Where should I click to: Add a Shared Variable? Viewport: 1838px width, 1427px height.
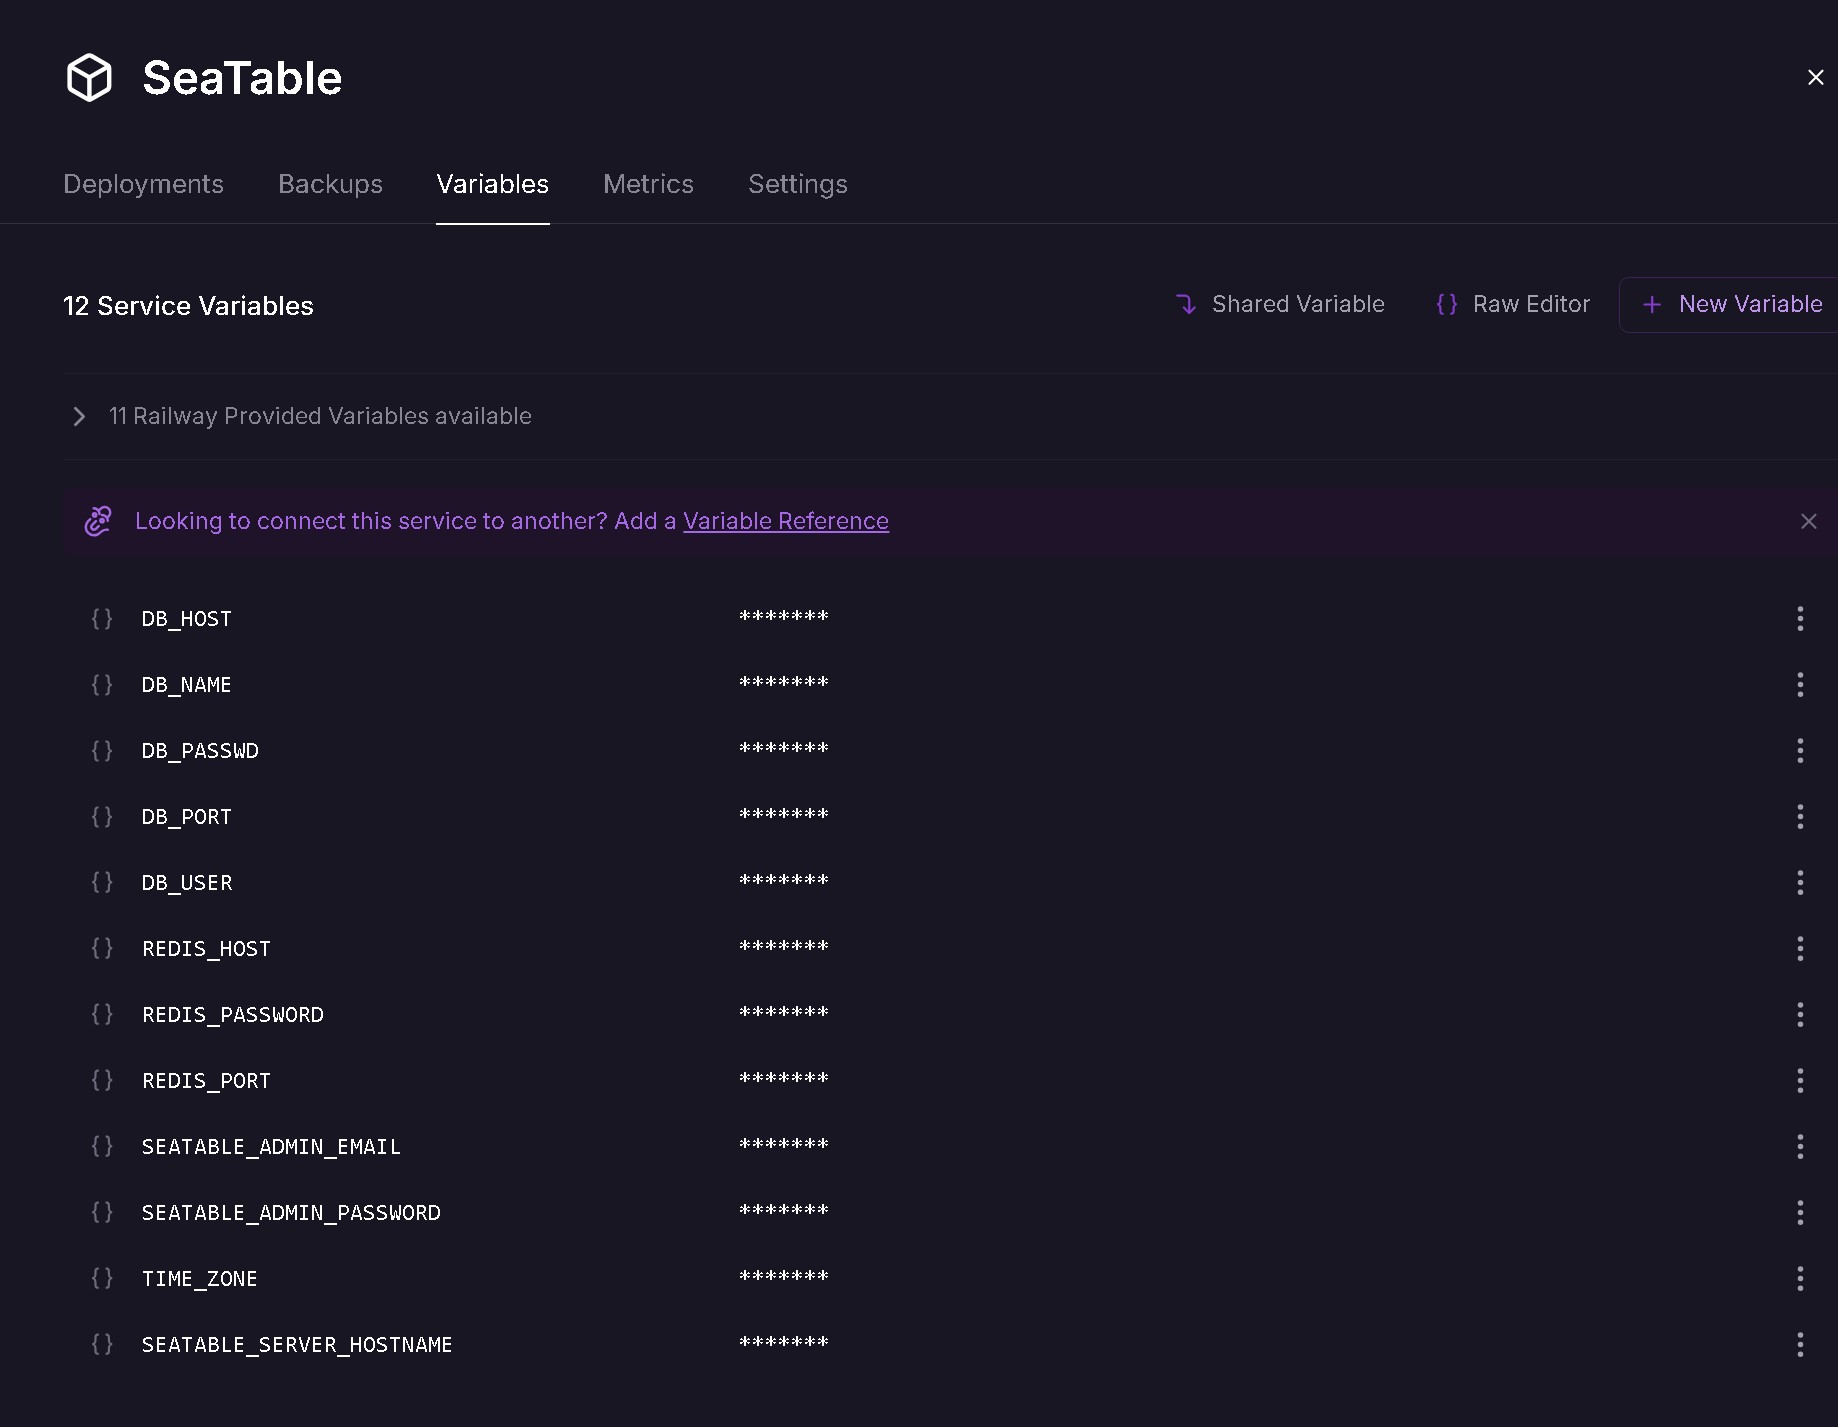1281,304
